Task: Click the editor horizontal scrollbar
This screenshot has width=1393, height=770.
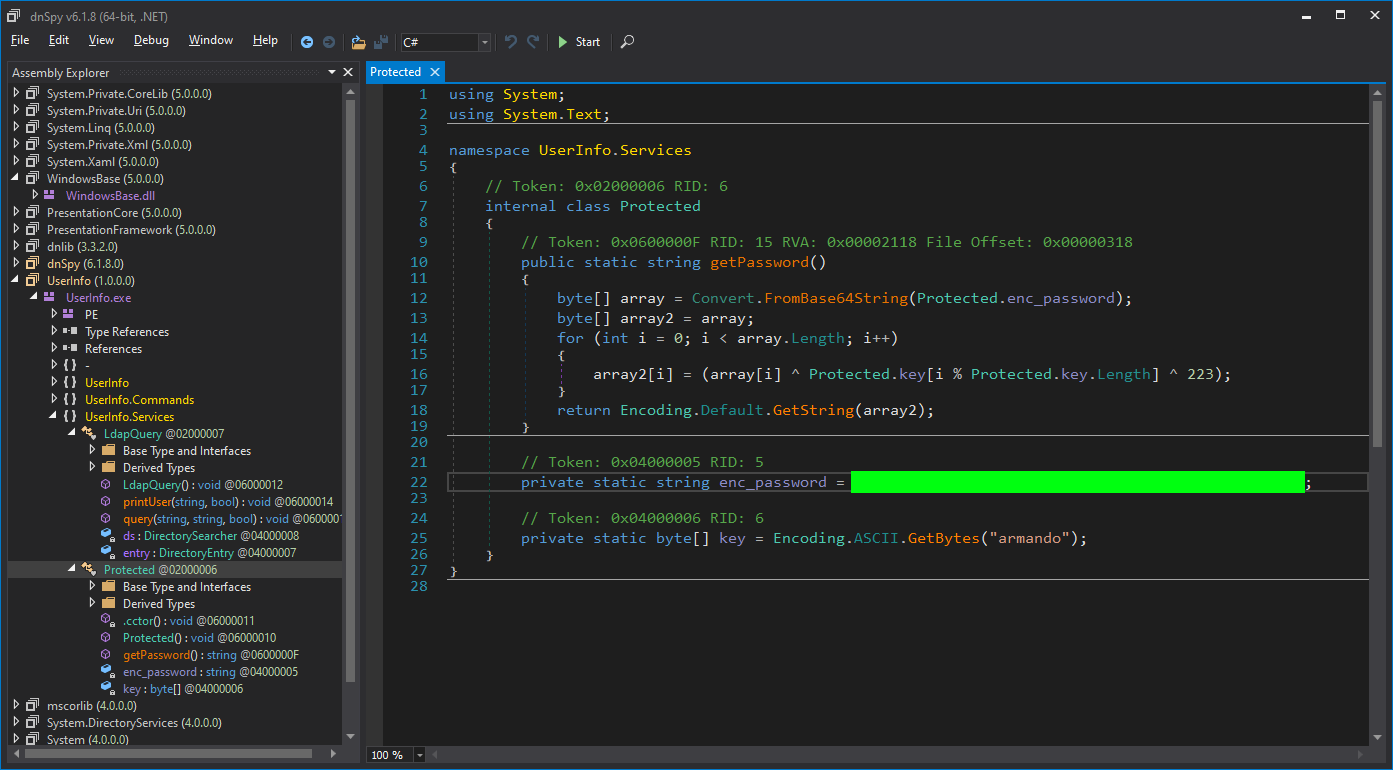Action: click(895, 755)
